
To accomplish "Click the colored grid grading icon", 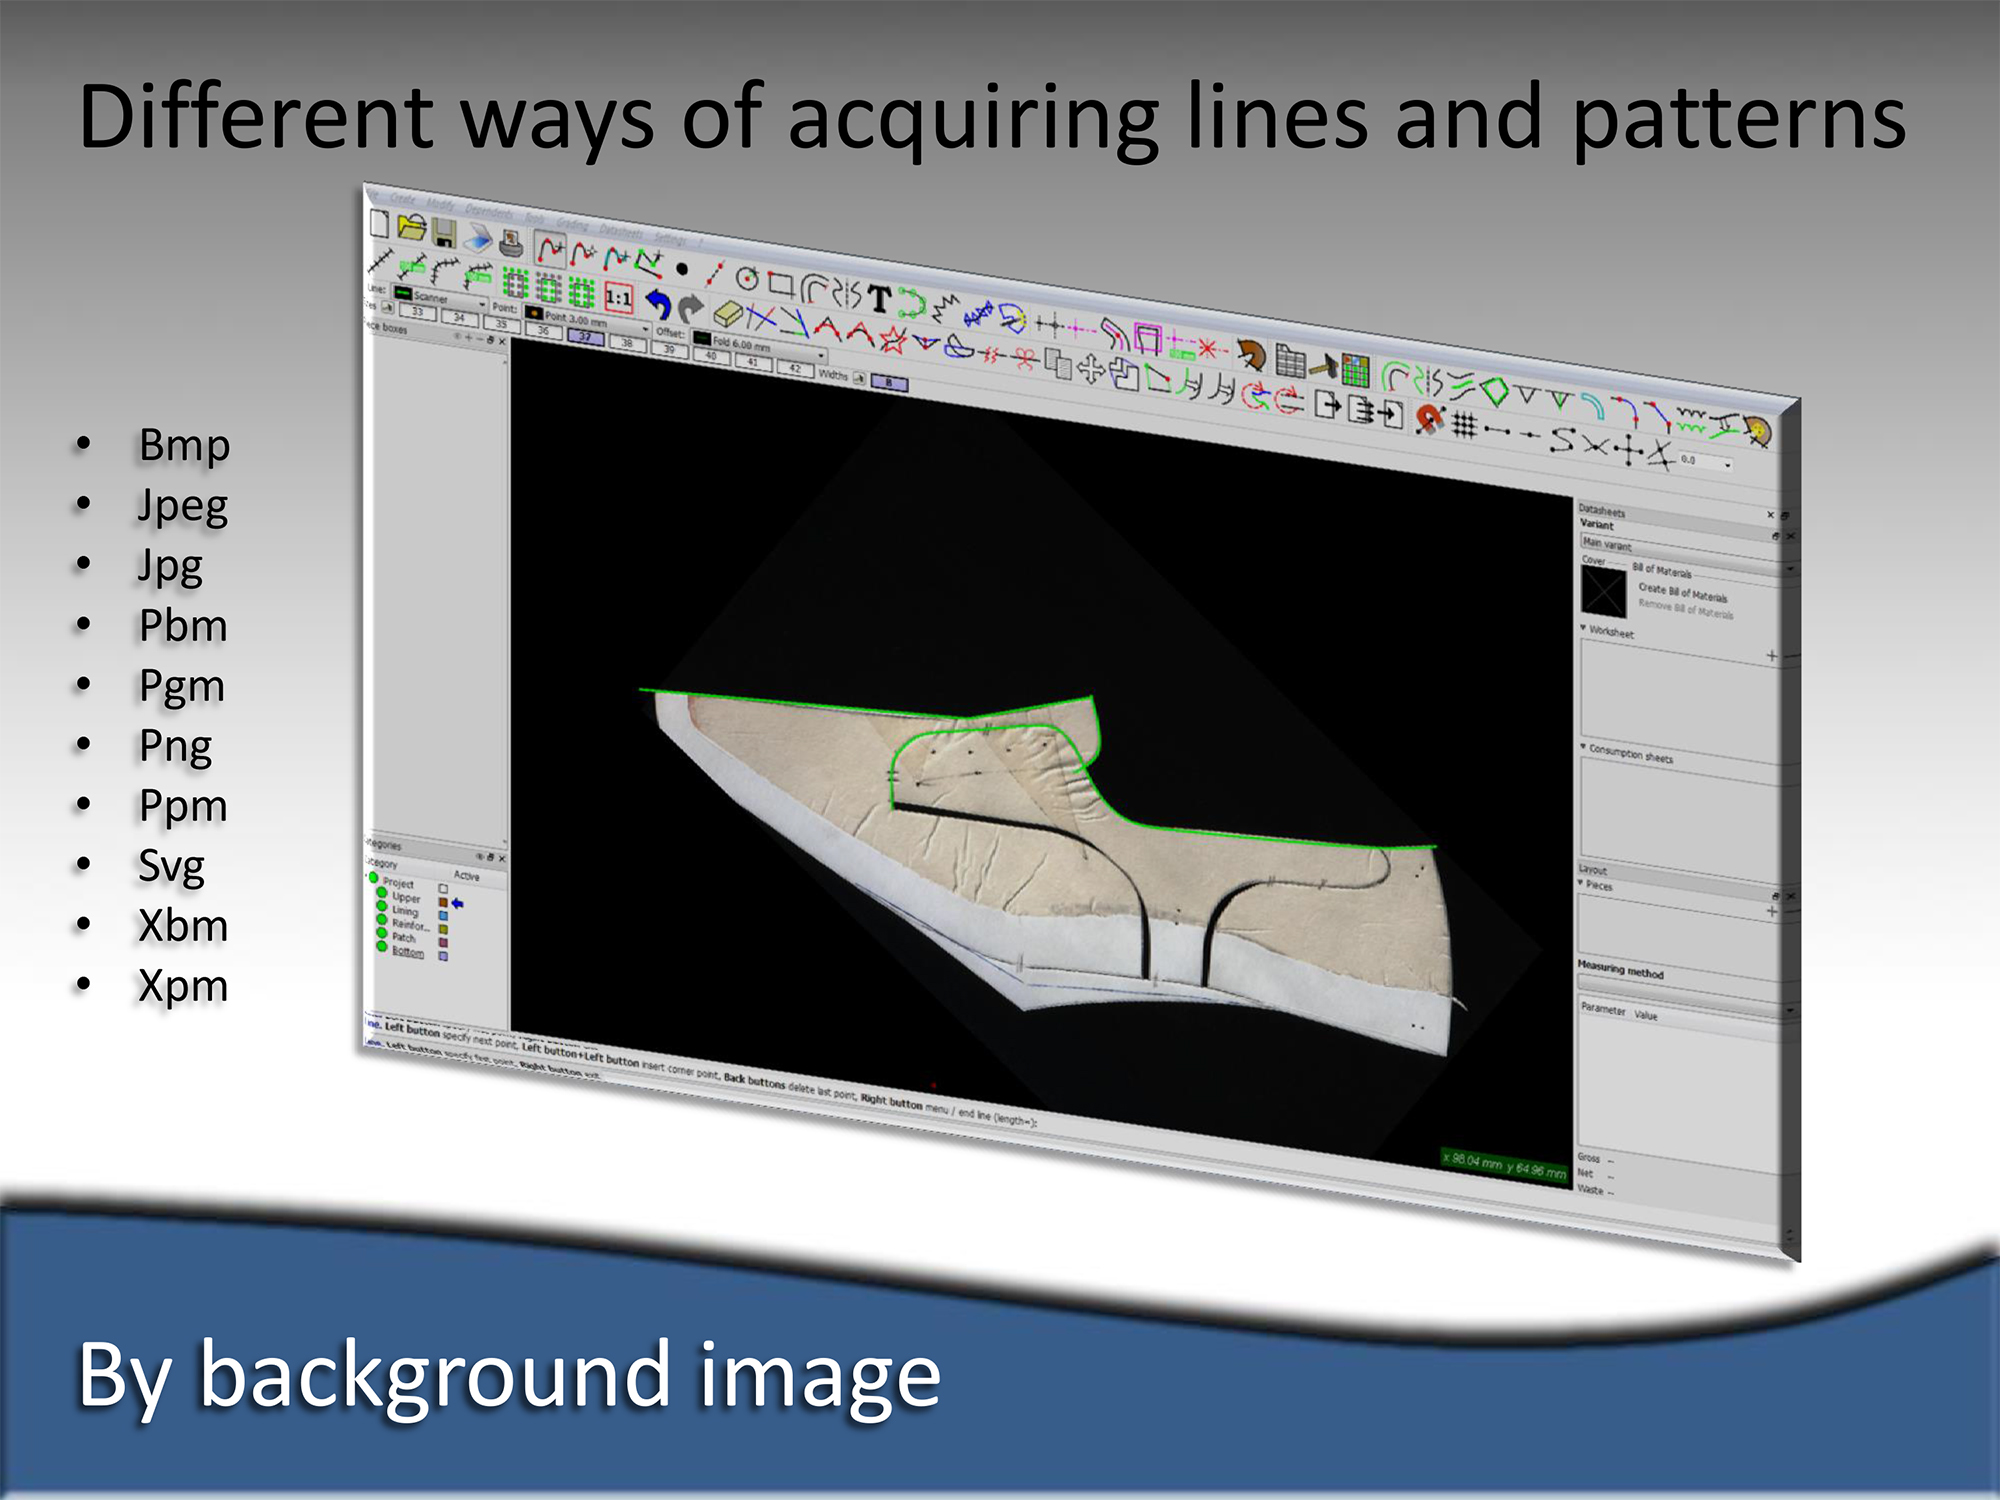I will [x=1356, y=371].
